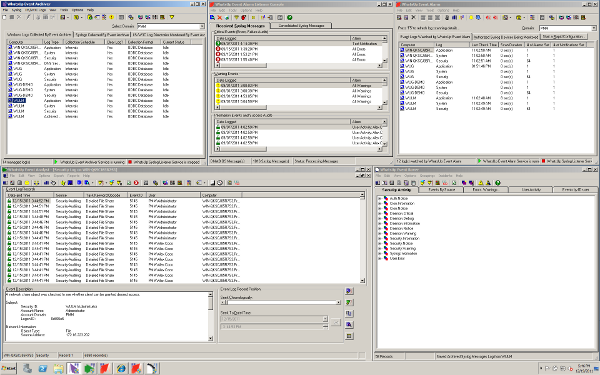600x375 pixels.
Task: Switch to Syslogs Collected By Event Archiver tab
Action: (102, 34)
